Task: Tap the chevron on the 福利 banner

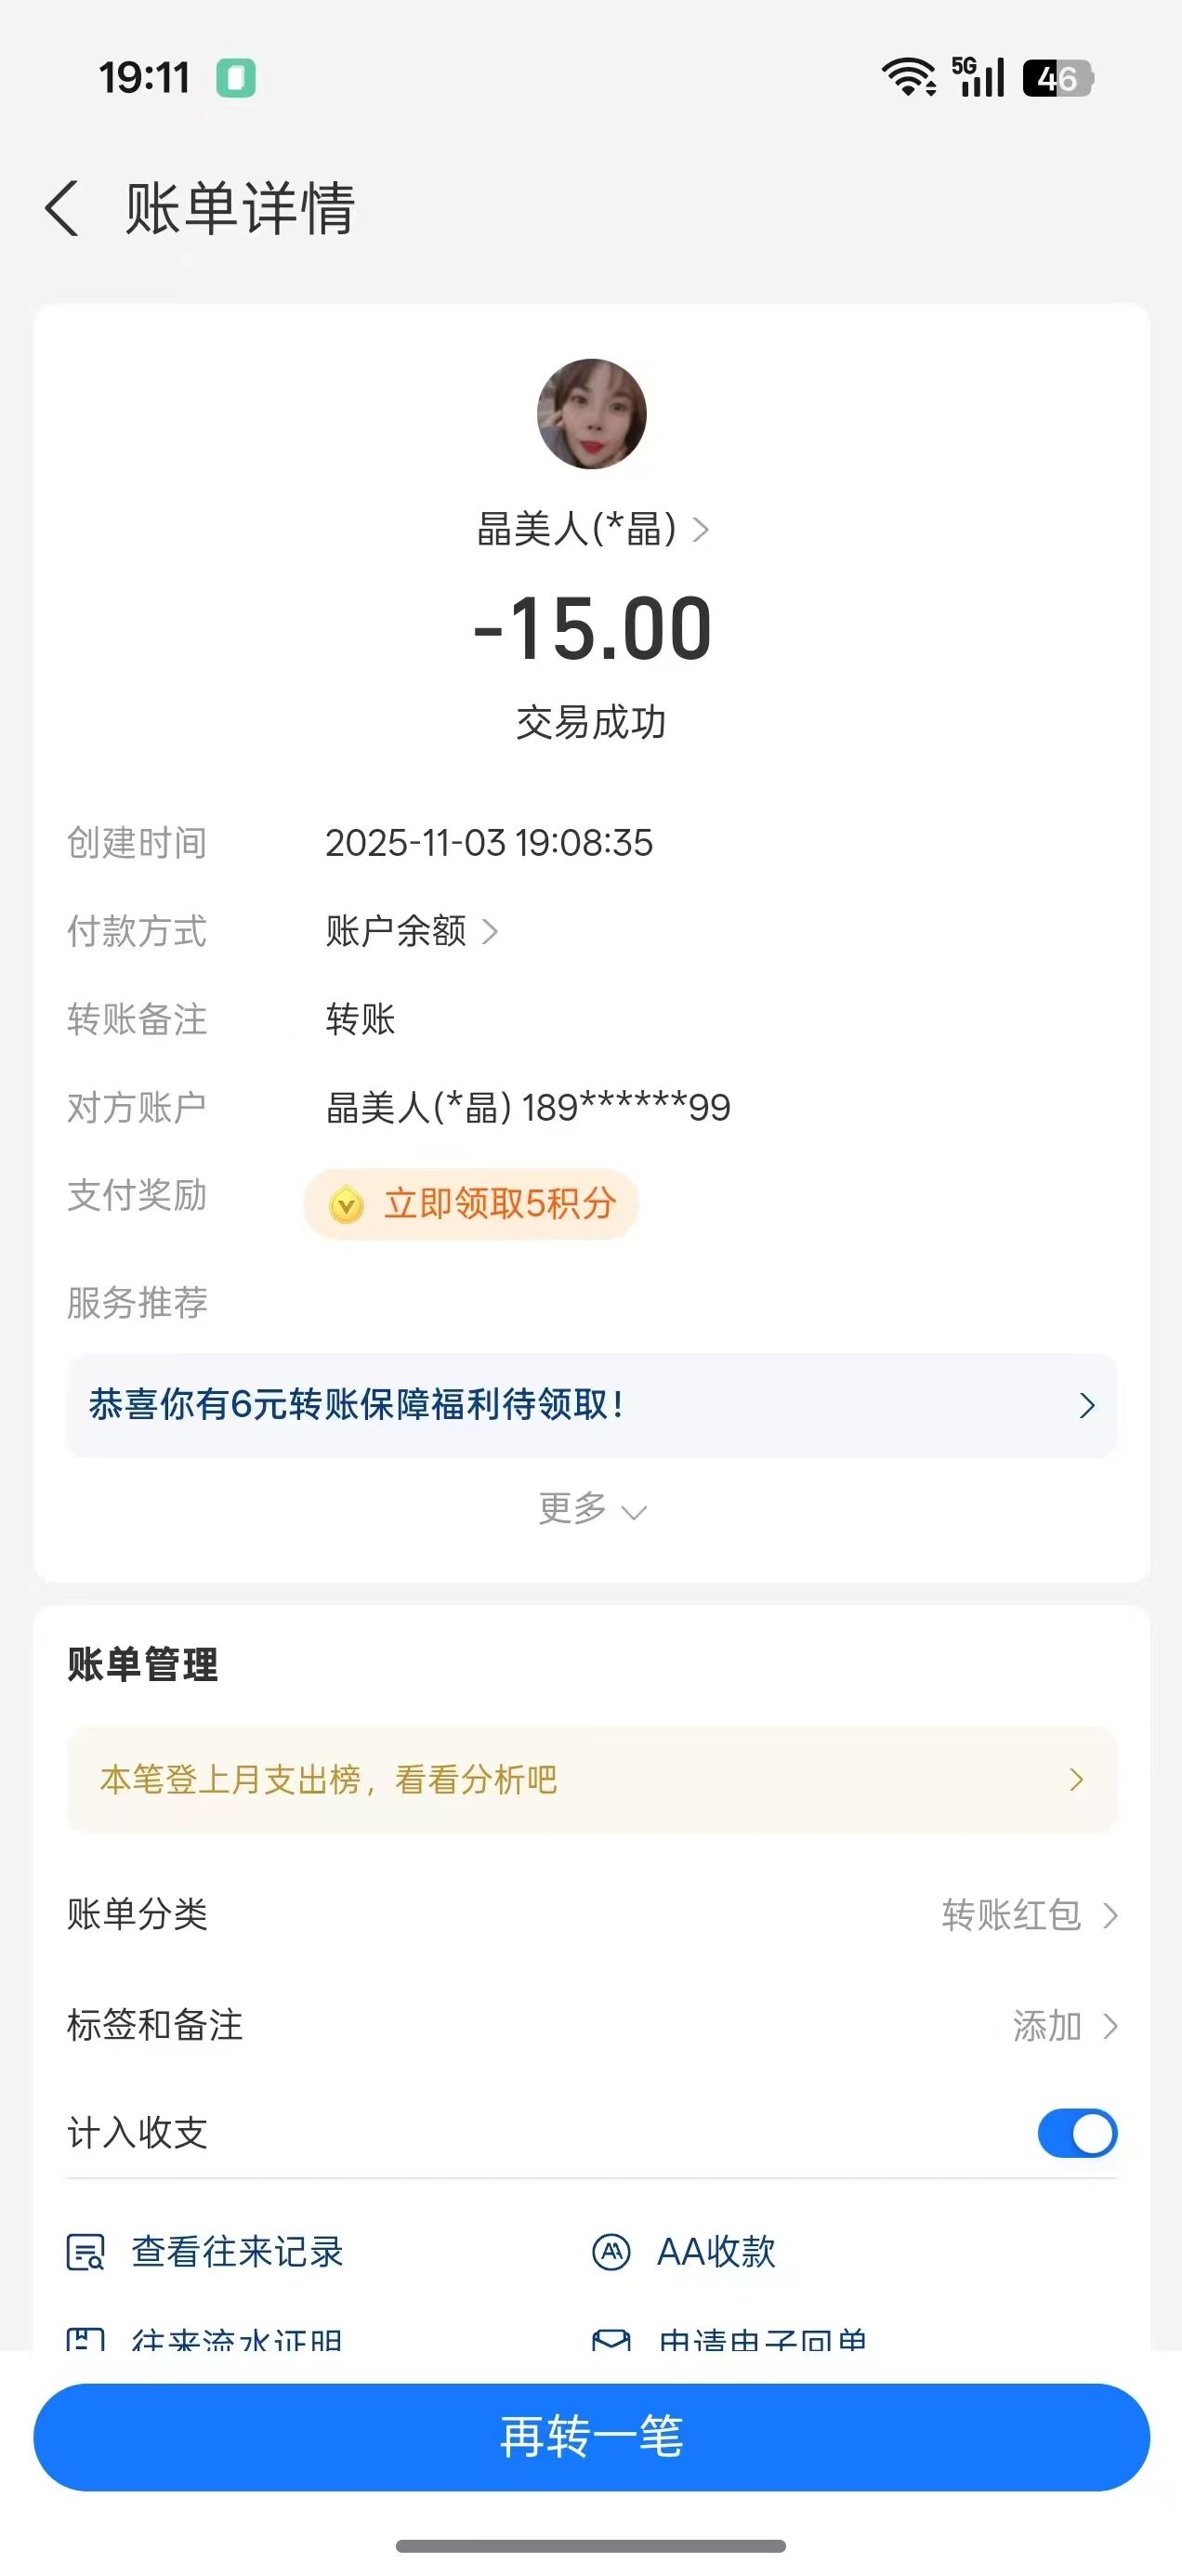Action: pos(1087,1405)
